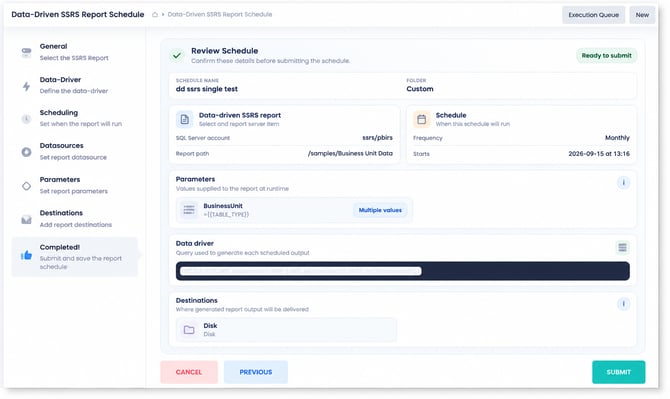Click the Destinations section info icon
This screenshot has height=399, width=670.
point(623,304)
